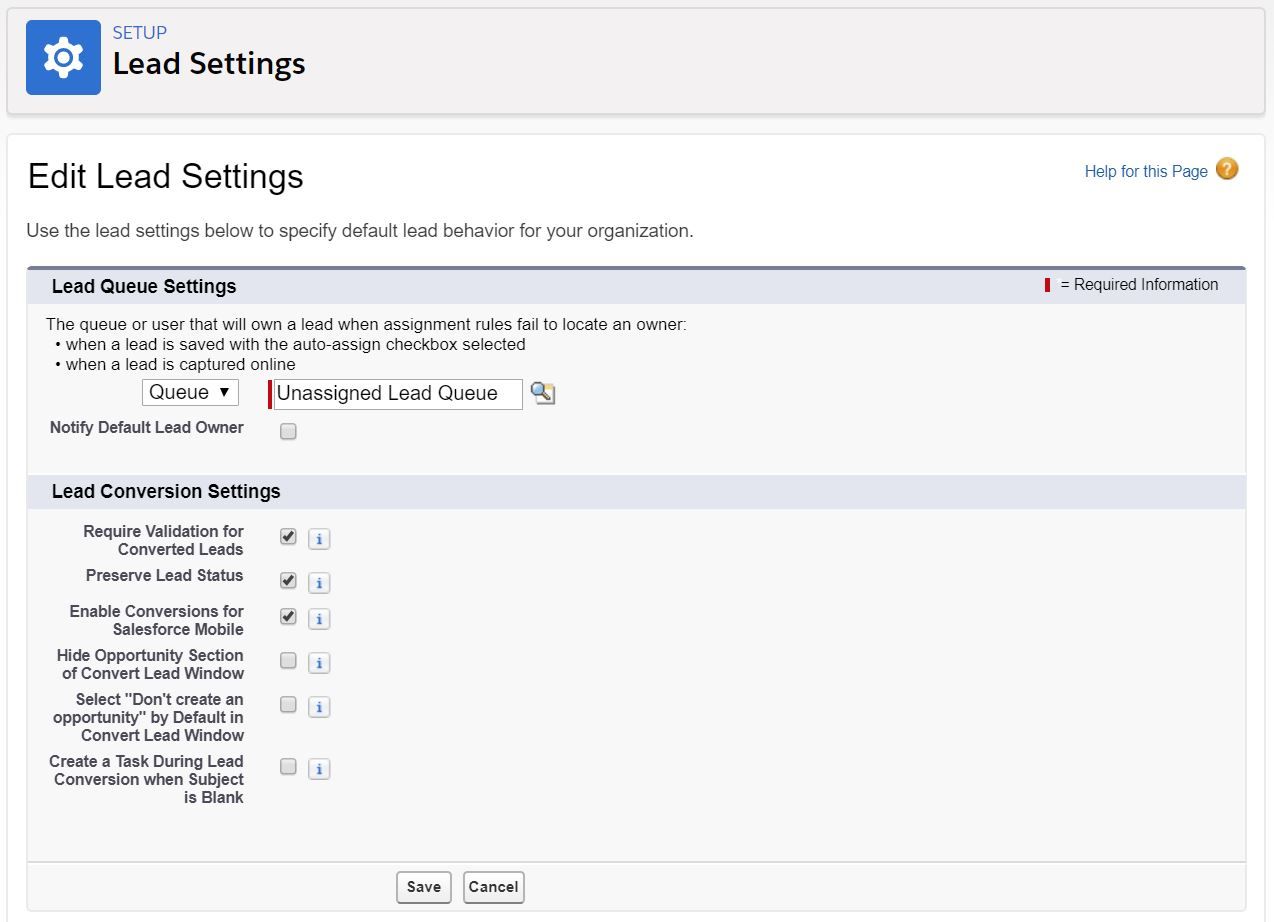Check Hide Opportunity Section of Convert Lead Window
Image resolution: width=1274 pixels, height=922 pixels.
pos(288,661)
